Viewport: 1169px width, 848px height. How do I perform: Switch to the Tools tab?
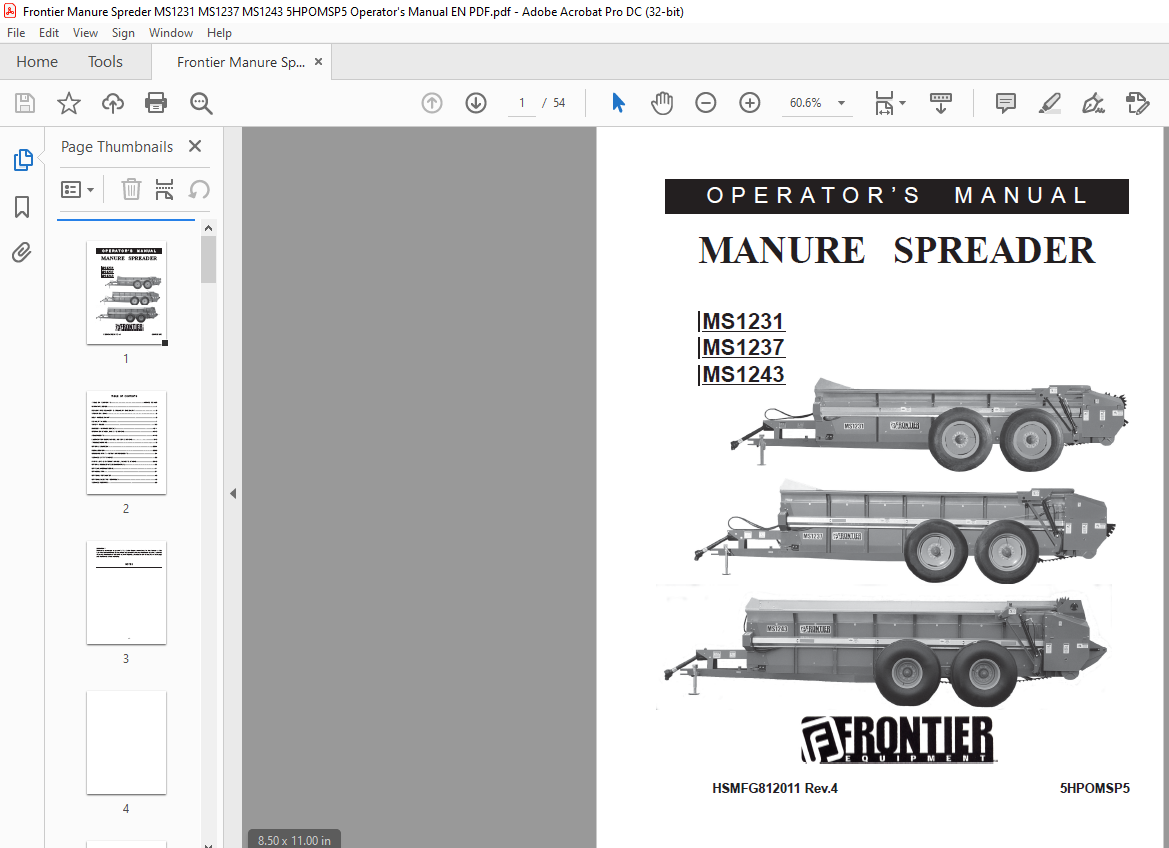(x=105, y=62)
